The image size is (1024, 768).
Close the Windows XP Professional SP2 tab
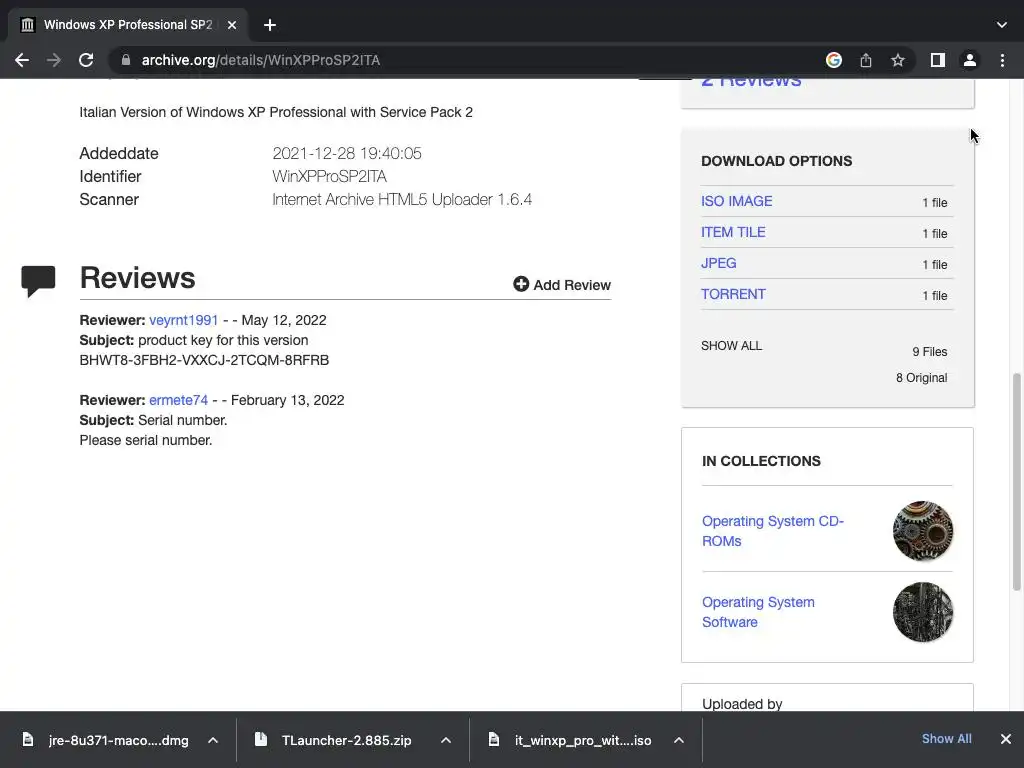coord(232,25)
